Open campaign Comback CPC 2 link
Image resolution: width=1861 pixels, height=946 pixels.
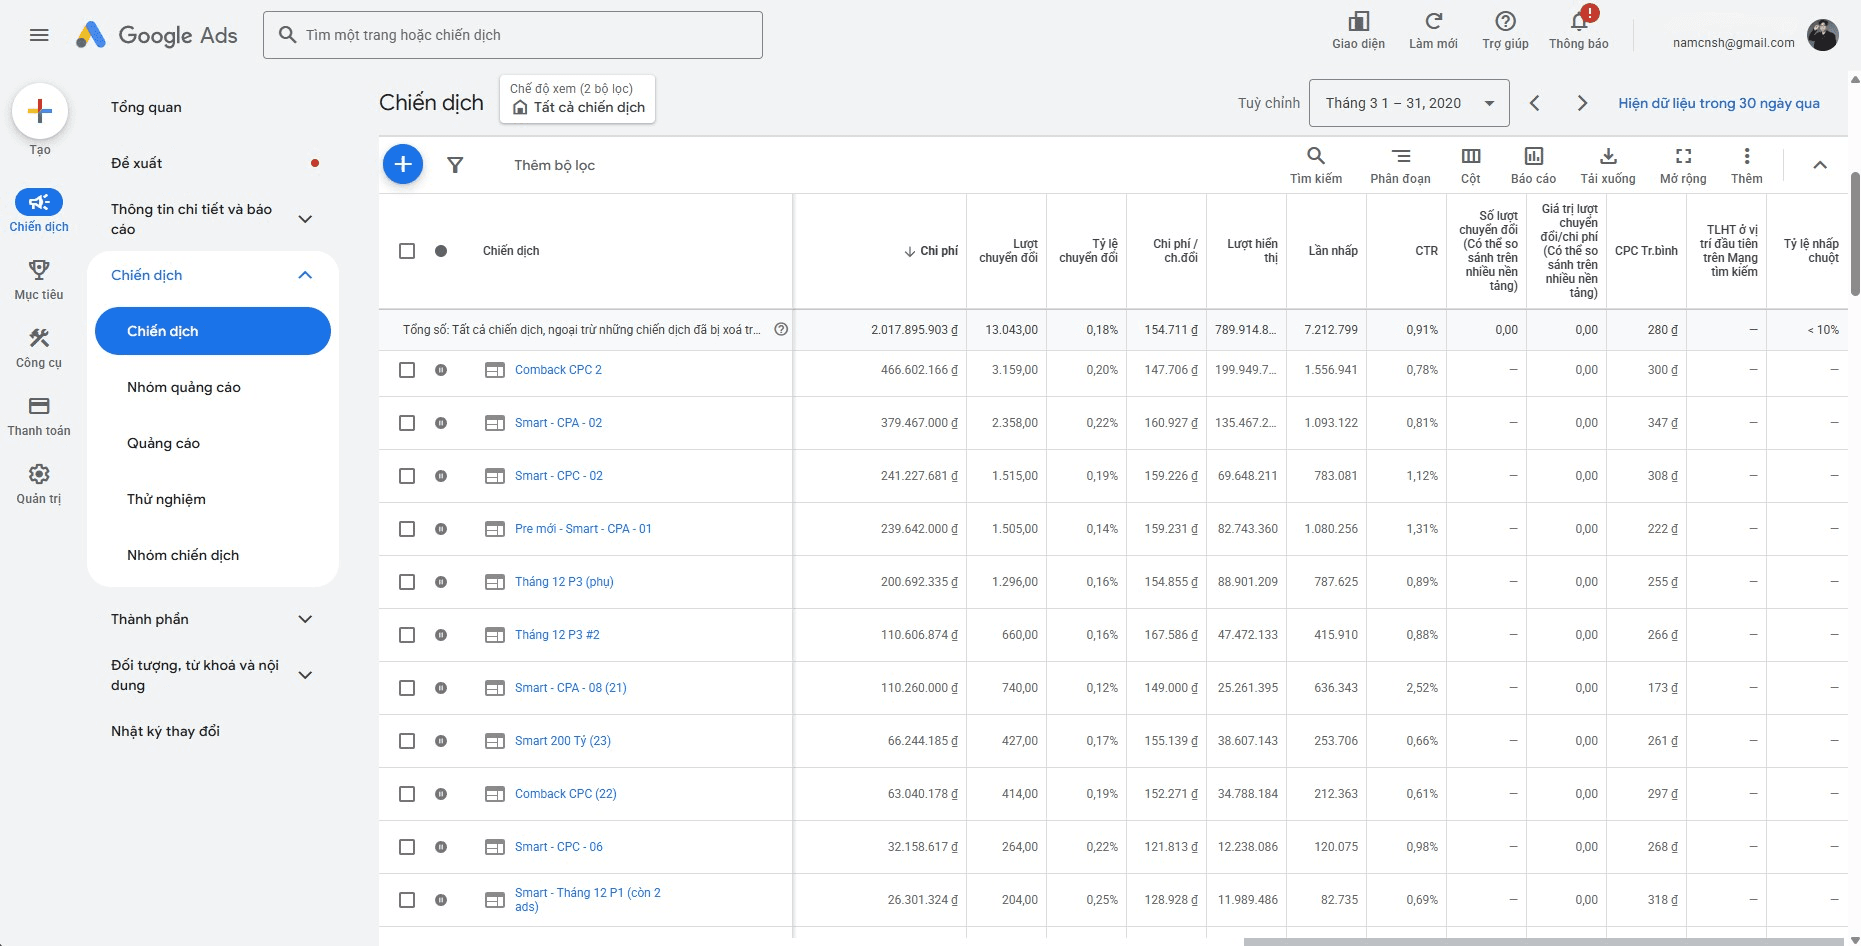click(558, 370)
